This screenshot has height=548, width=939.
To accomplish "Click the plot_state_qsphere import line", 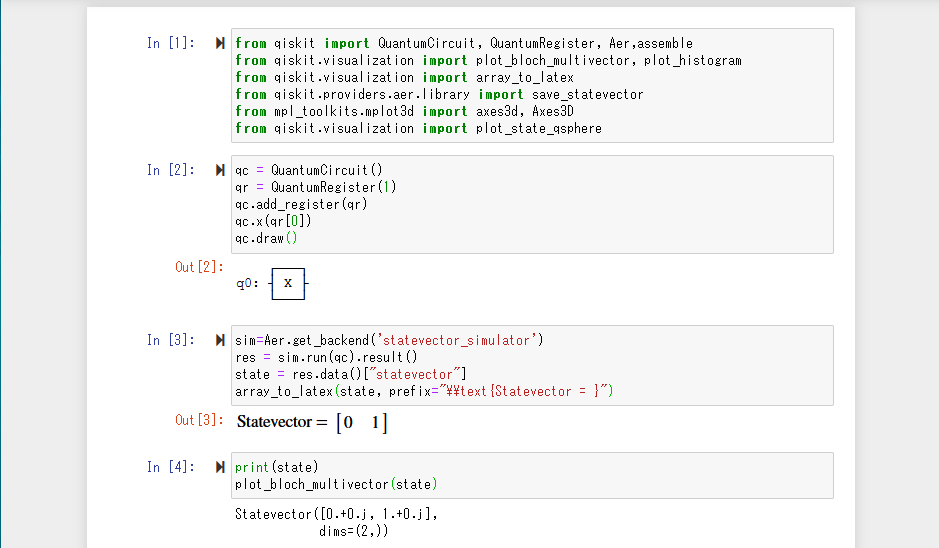I will tap(418, 128).
